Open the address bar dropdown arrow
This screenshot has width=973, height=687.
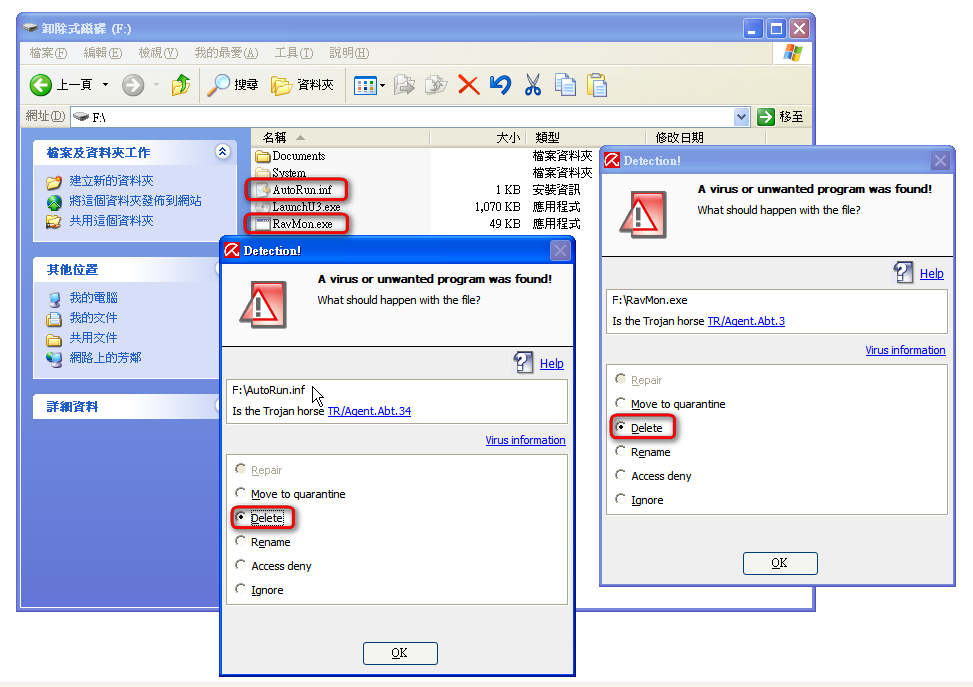(741, 117)
